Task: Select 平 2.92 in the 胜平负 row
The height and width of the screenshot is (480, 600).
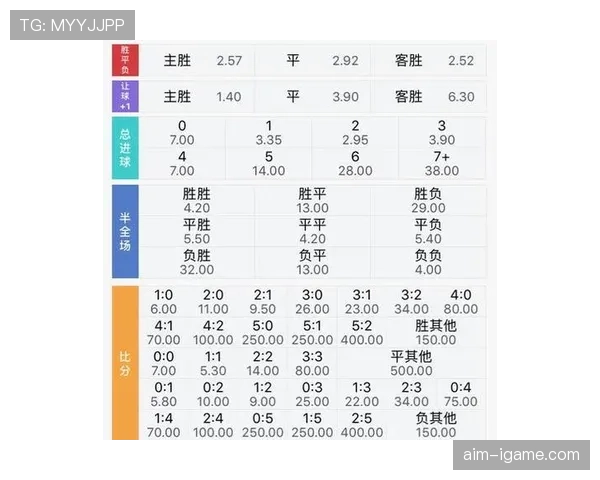Action: (313, 60)
